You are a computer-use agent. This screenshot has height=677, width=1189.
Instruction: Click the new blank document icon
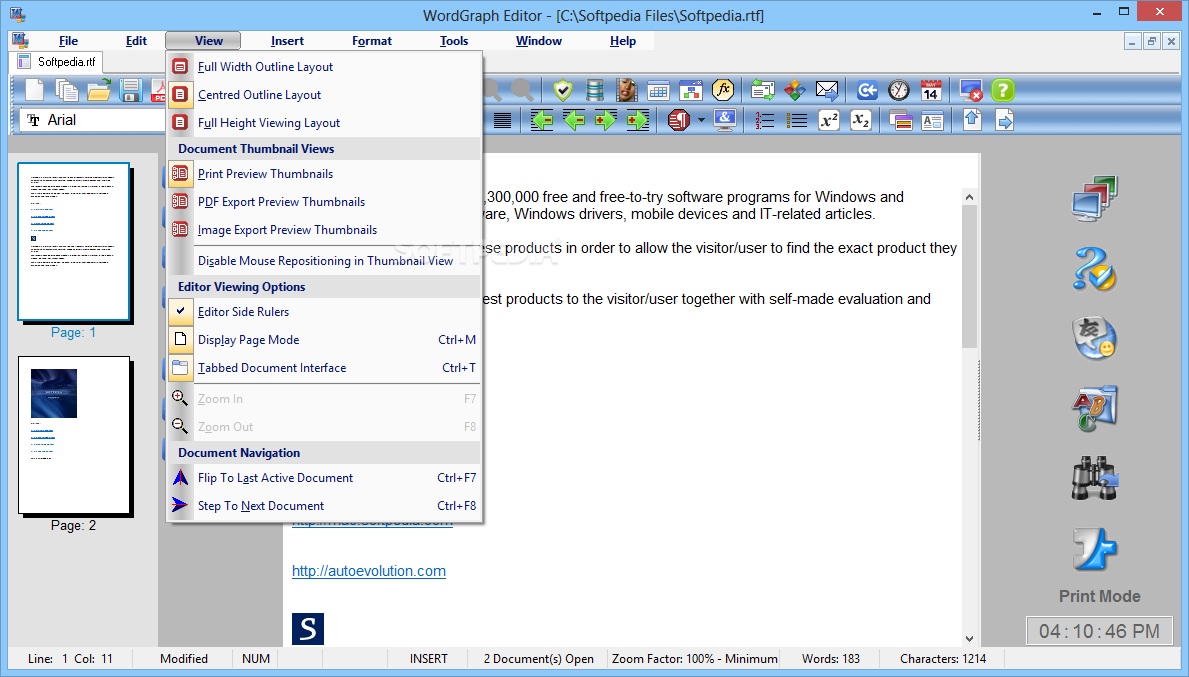[35, 90]
